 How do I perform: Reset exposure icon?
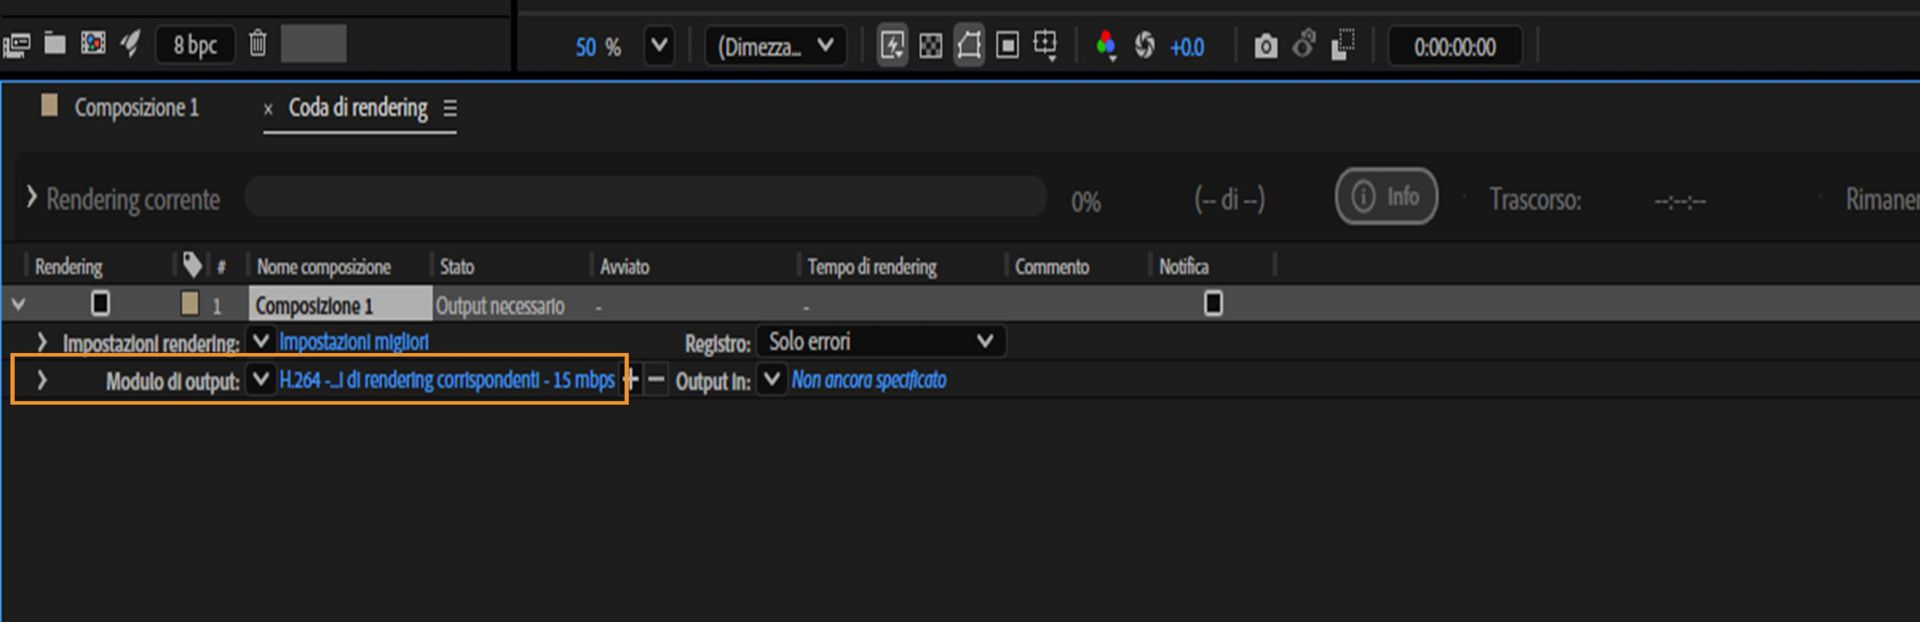(x=1145, y=45)
